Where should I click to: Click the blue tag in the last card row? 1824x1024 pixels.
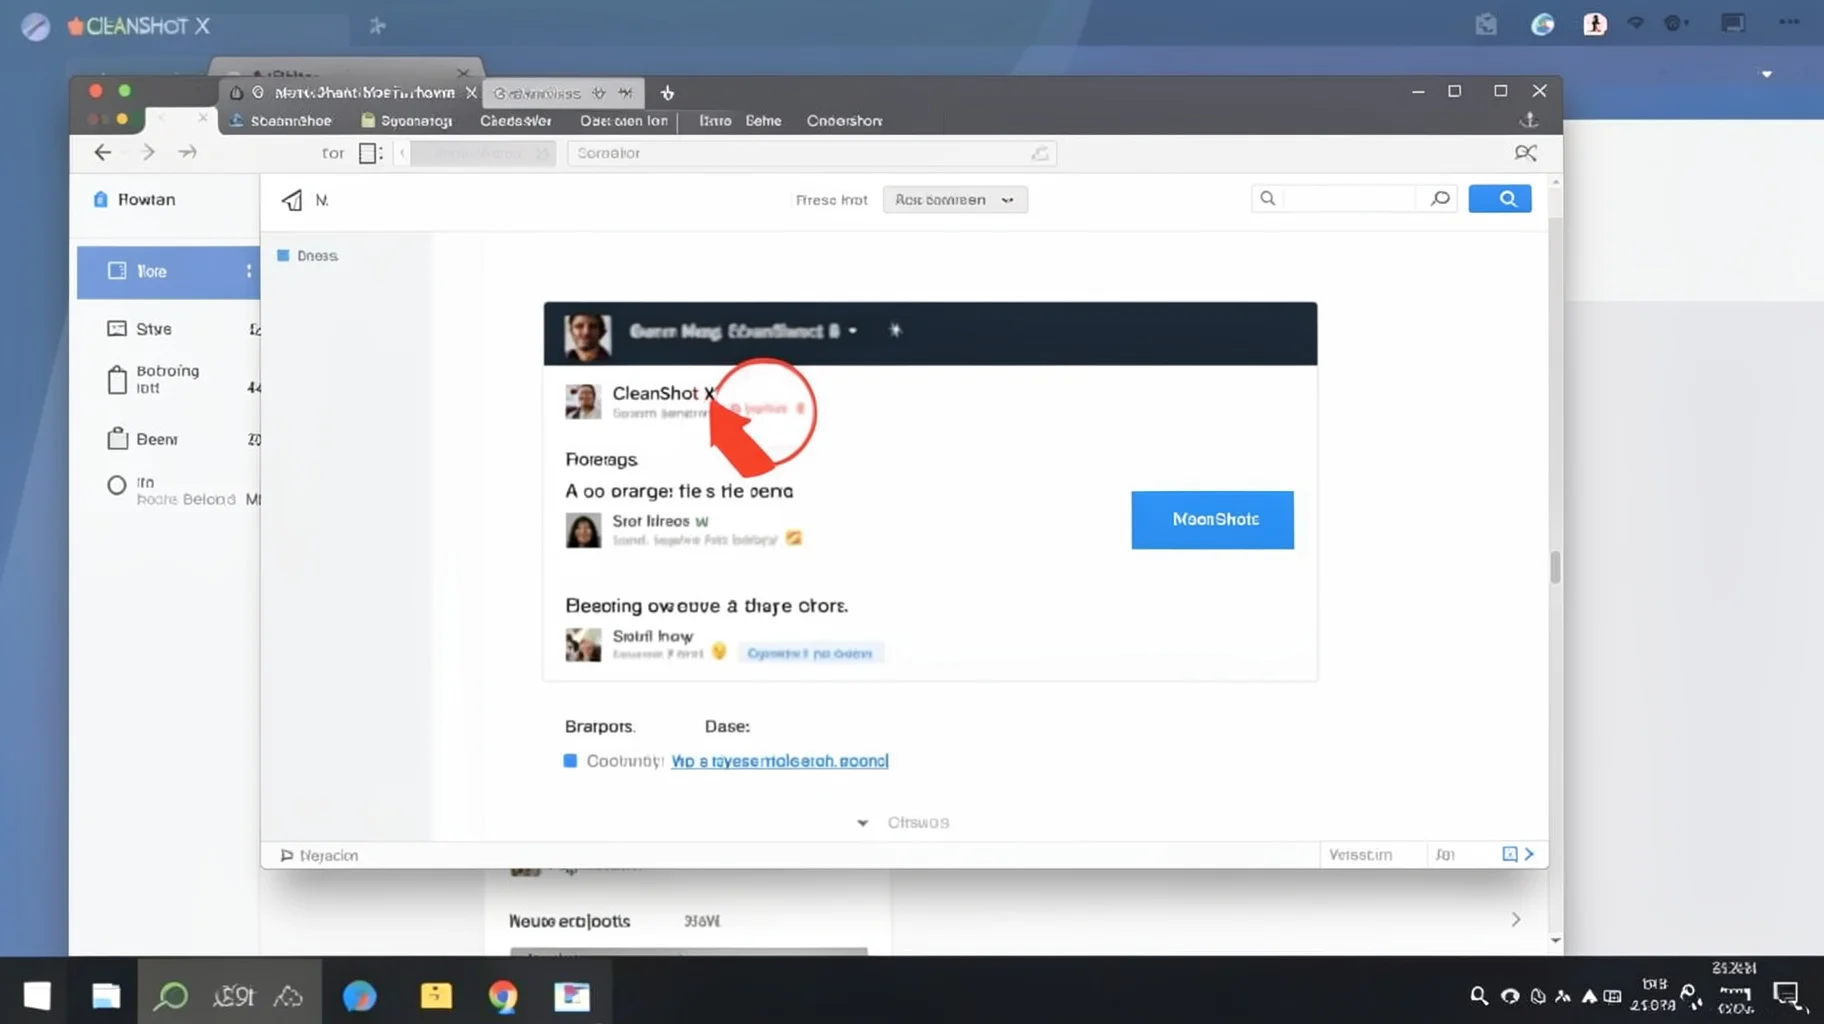click(x=810, y=654)
